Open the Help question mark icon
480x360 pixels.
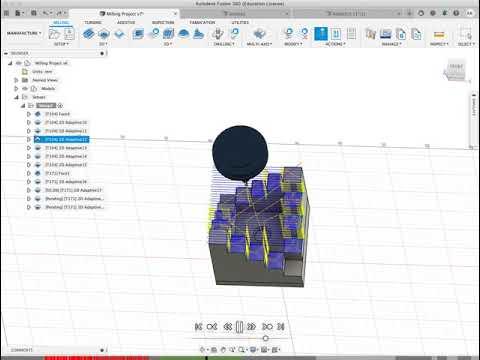point(456,13)
